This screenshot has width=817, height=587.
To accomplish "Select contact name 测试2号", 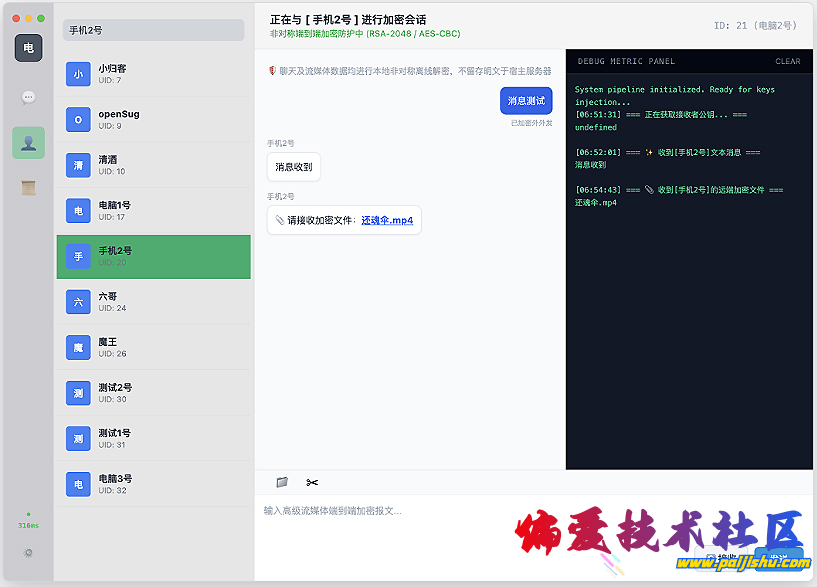I will pyautogui.click(x=115, y=387).
